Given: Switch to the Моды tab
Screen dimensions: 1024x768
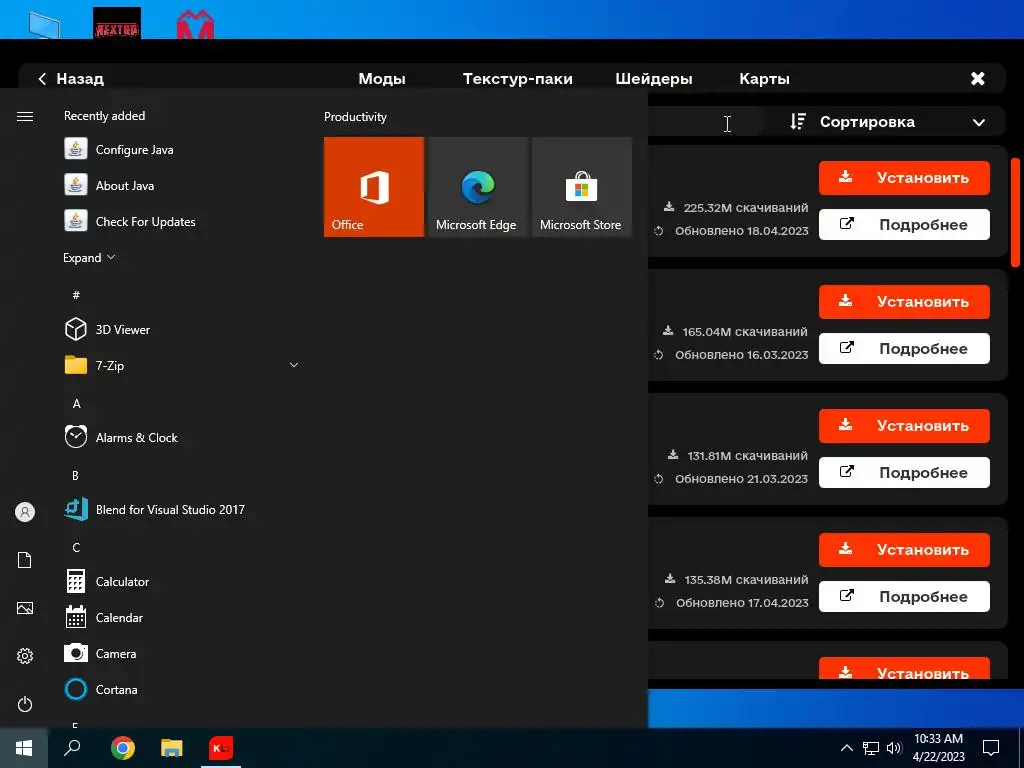Looking at the screenshot, I should [x=382, y=79].
